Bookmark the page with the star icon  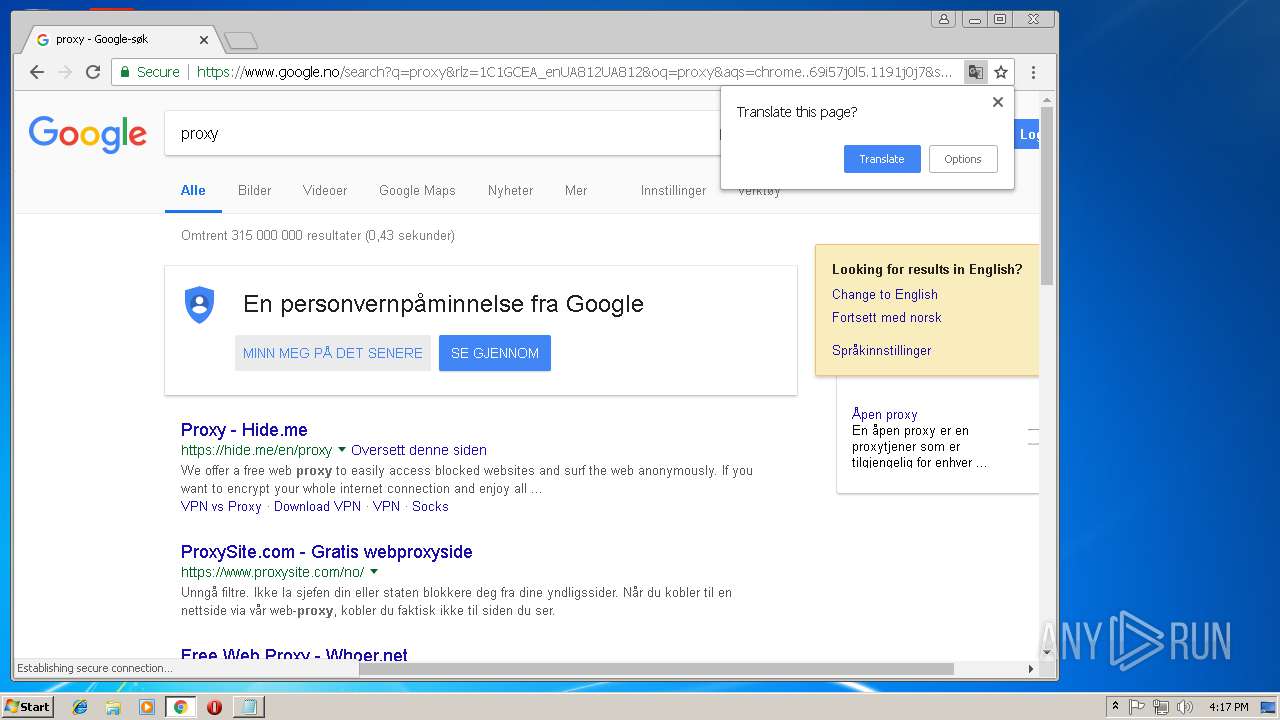pyautogui.click(x=1001, y=72)
